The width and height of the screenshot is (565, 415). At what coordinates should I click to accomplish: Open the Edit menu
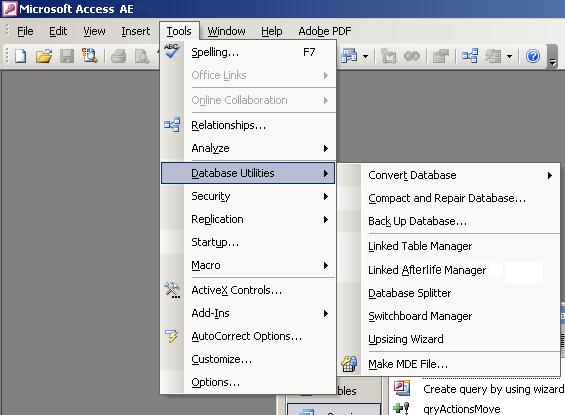(58, 31)
